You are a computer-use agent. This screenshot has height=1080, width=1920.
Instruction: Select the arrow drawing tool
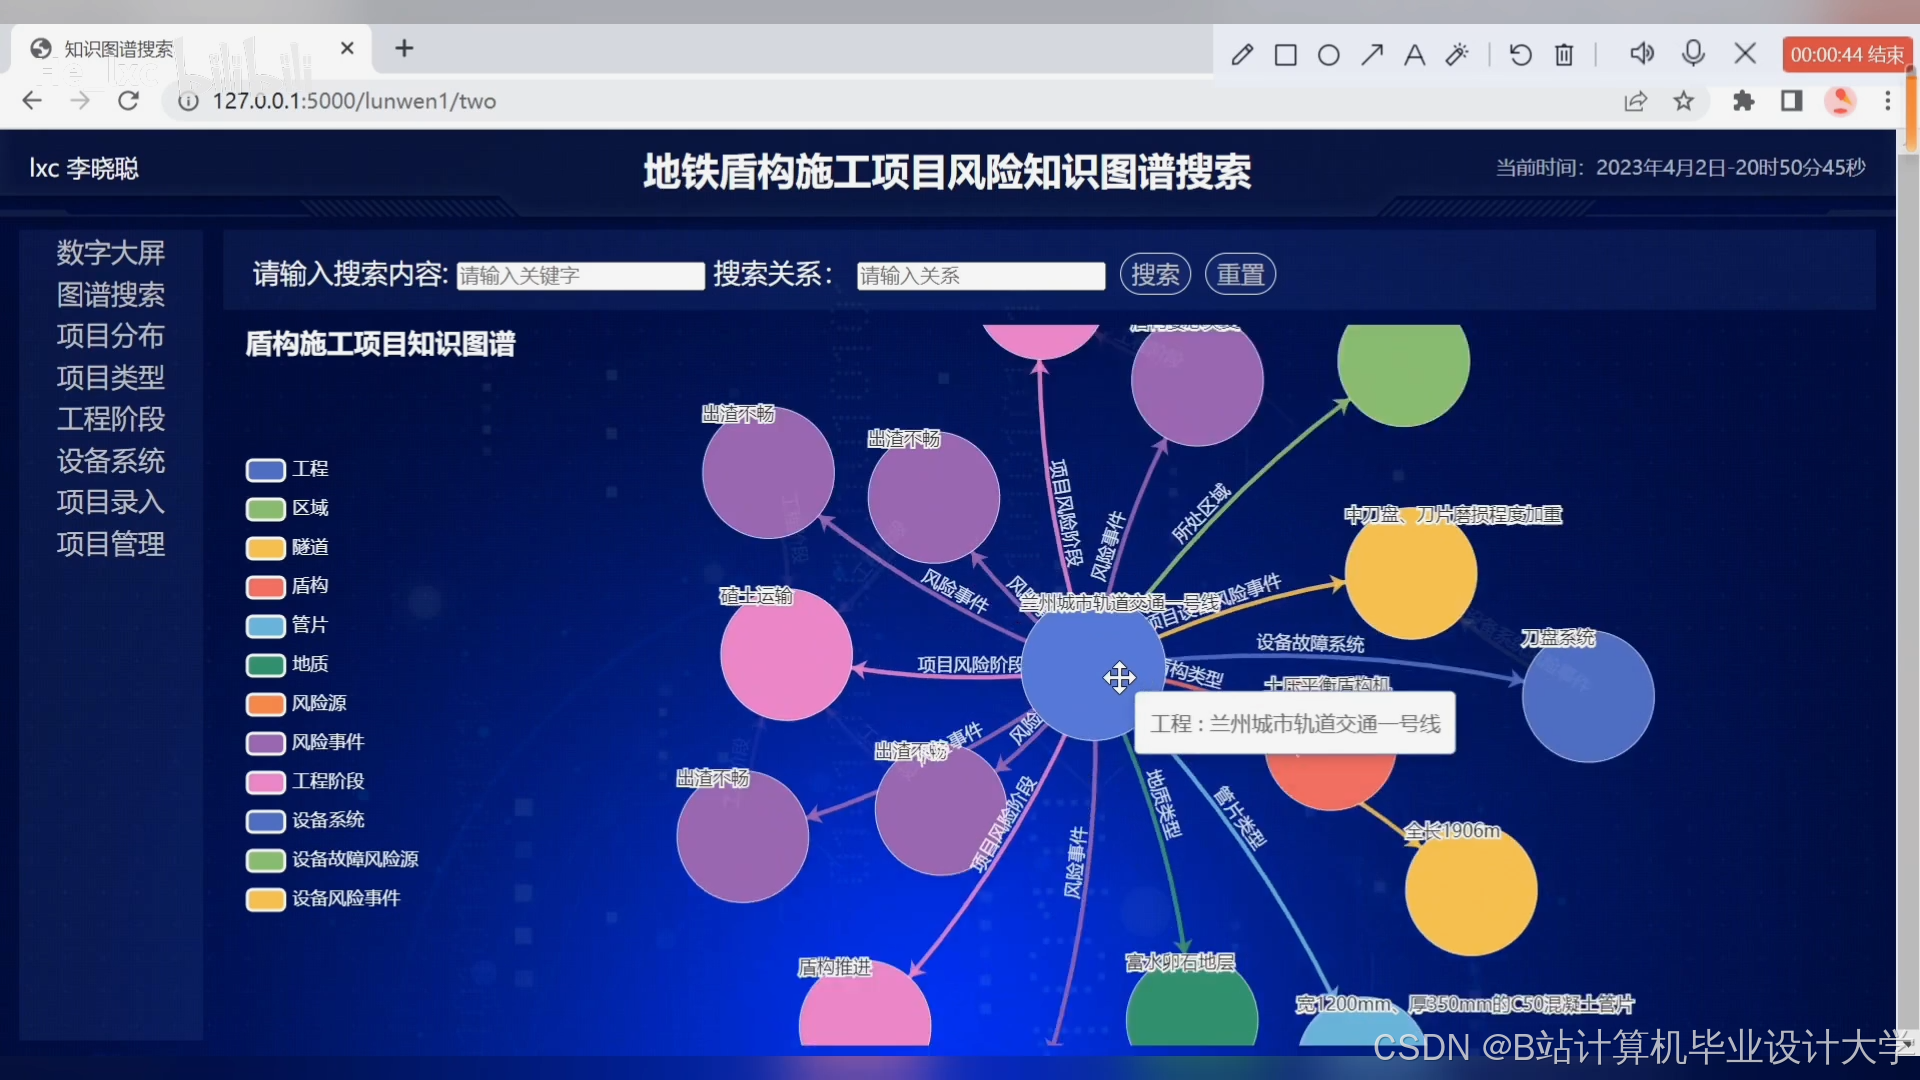(x=1372, y=54)
